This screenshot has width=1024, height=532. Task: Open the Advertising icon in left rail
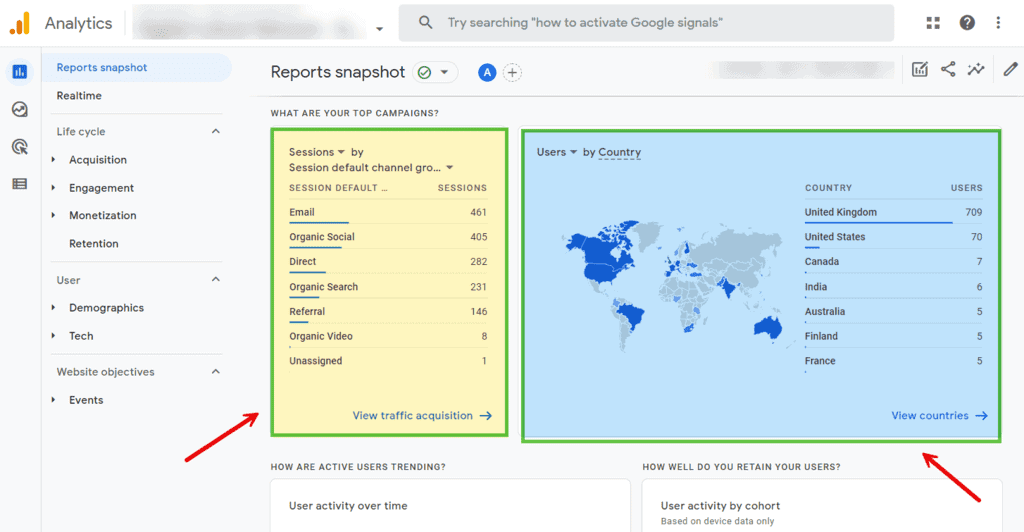coord(20,146)
